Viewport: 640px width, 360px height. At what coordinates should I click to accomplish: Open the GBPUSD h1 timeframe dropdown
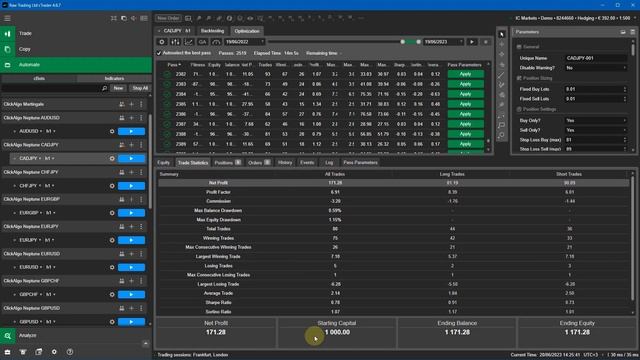click(x=50, y=322)
